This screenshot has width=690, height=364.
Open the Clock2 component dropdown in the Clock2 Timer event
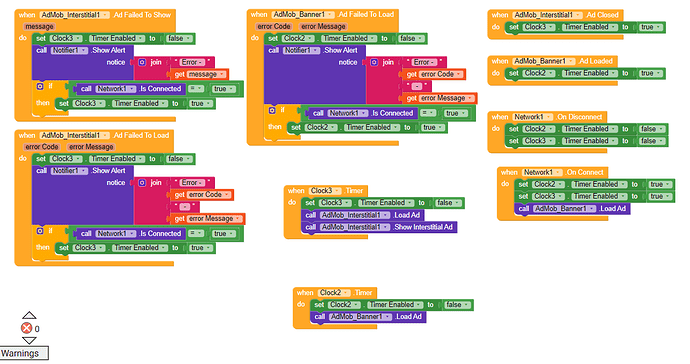(334, 293)
